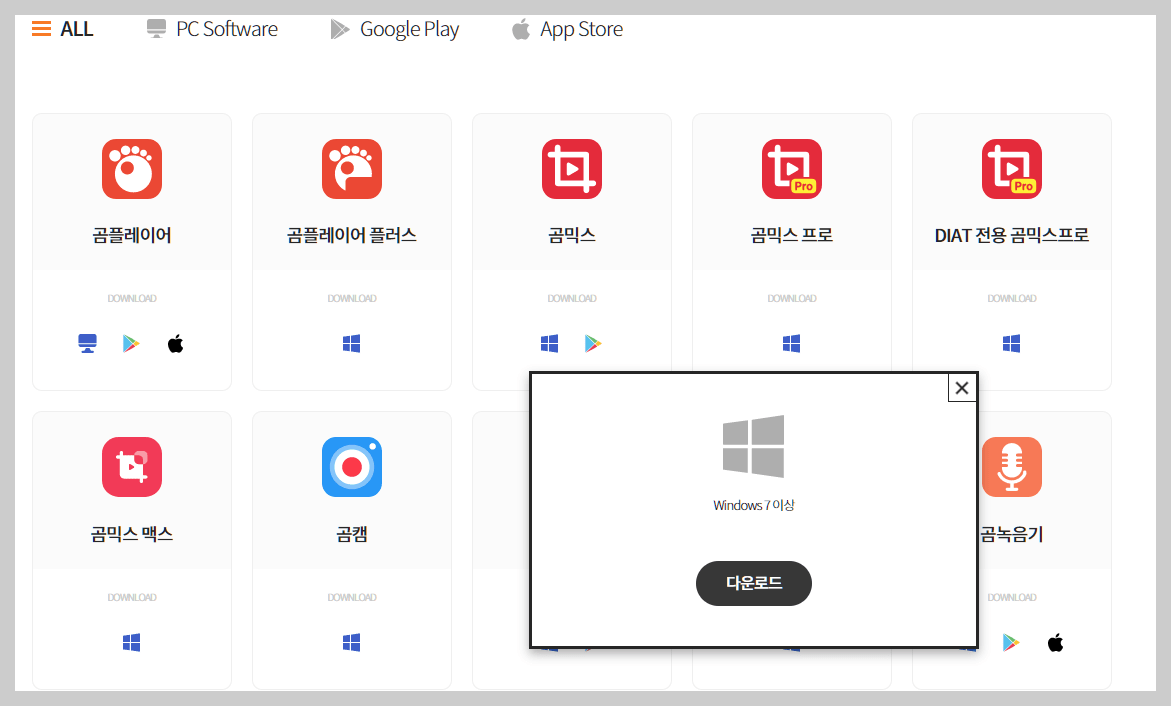Click the 곰믹스 프로 app icon
The height and width of the screenshot is (706, 1171).
[792, 169]
